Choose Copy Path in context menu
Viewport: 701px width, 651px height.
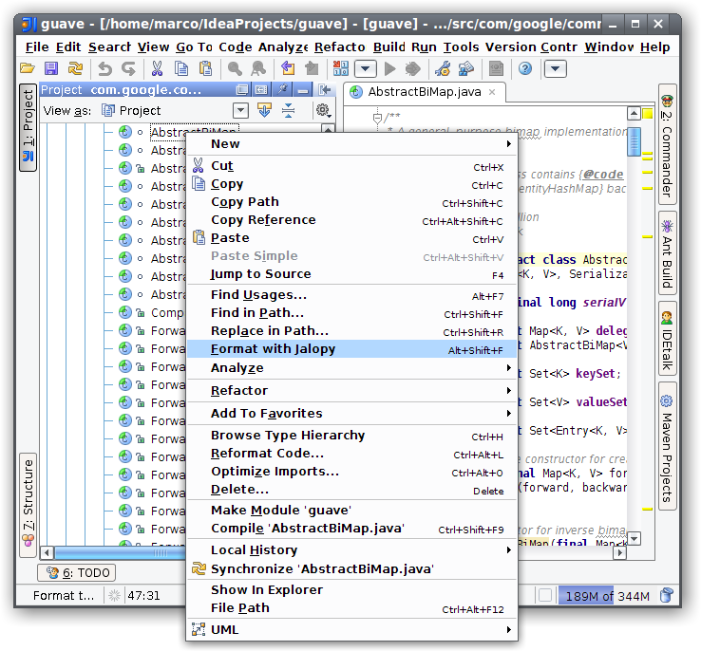point(352,202)
